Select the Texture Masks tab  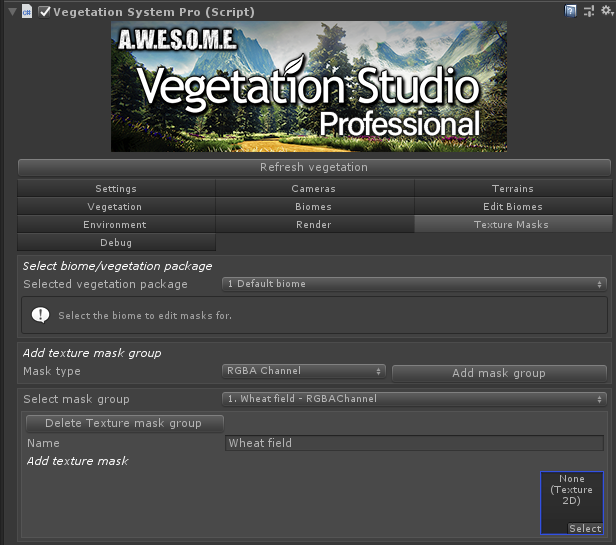[513, 225]
